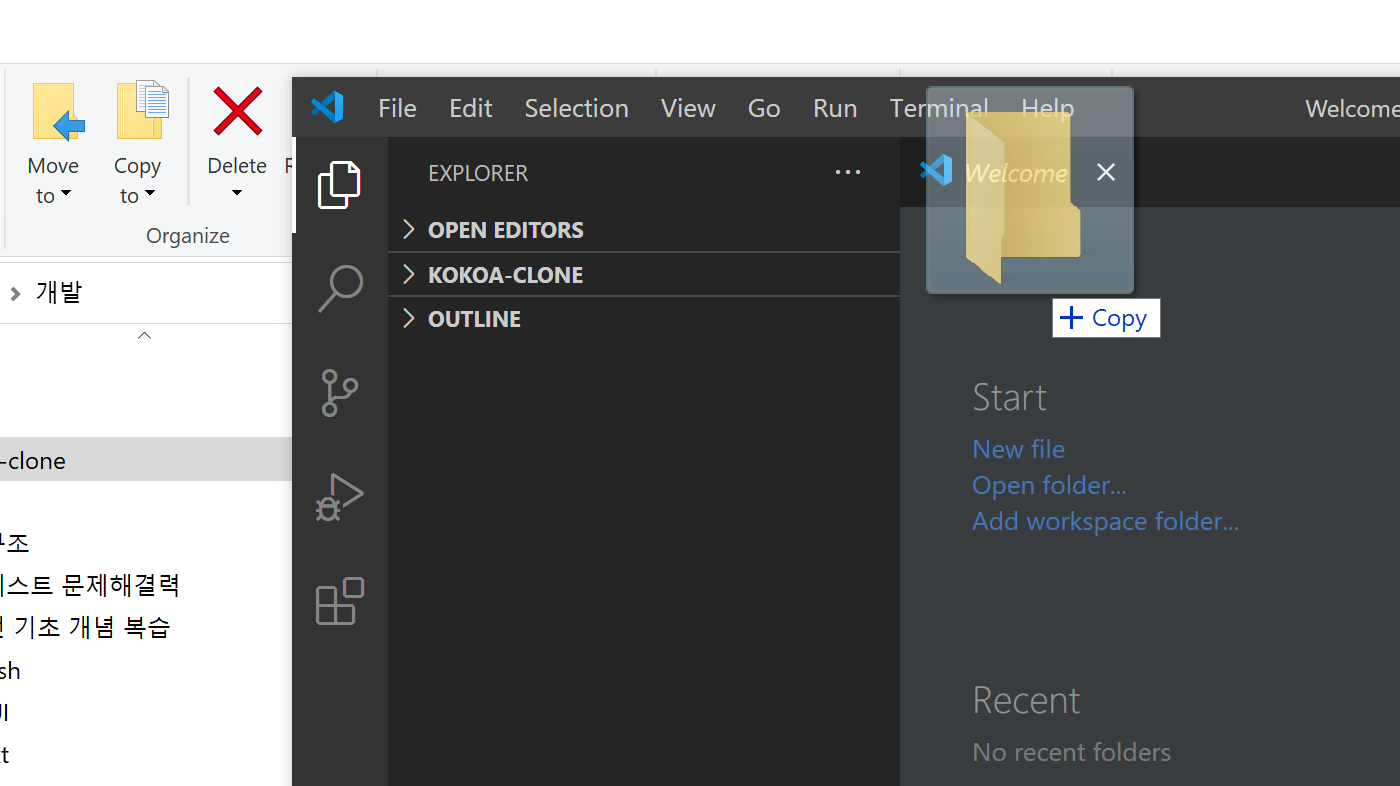
Task: Open the Search view in the activity bar
Action: 339,288
